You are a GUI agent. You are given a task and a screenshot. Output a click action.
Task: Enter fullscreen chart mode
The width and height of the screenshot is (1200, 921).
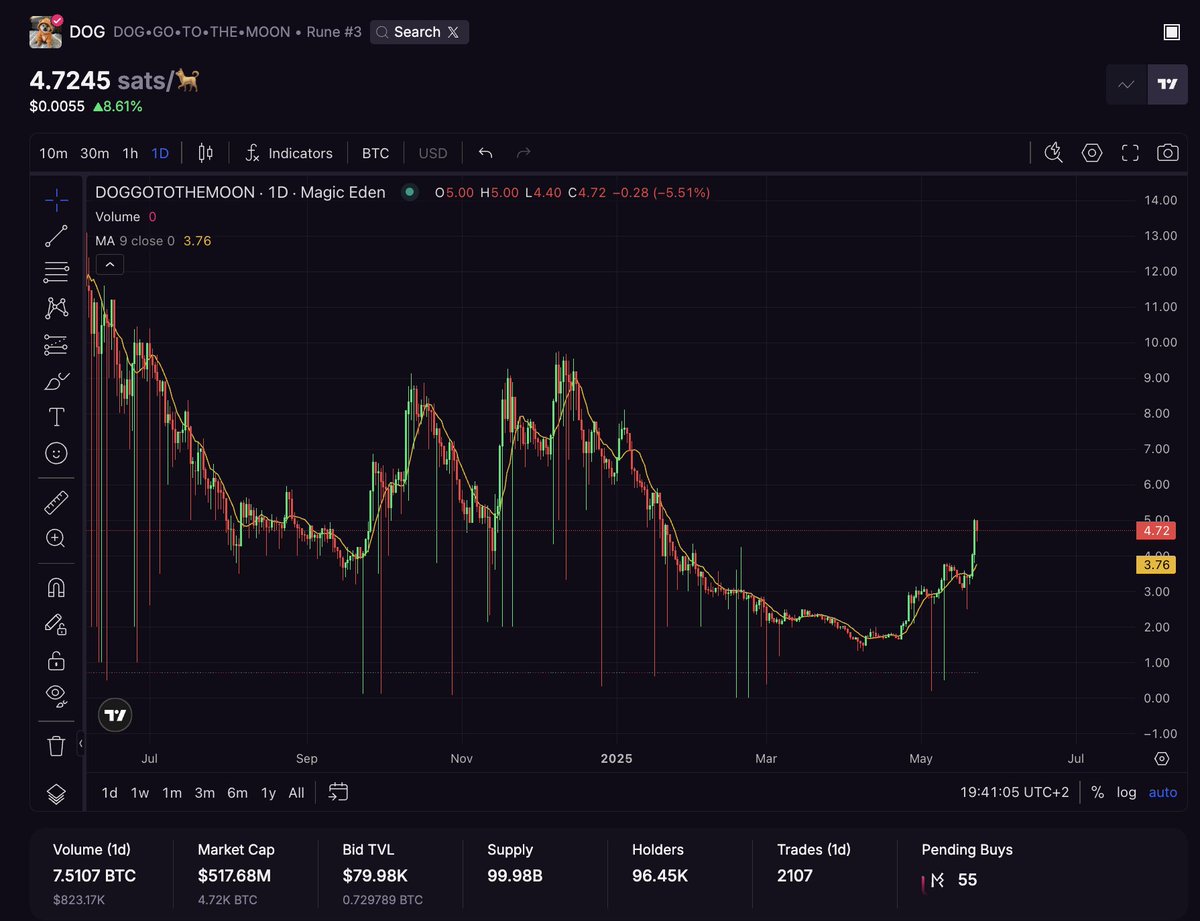click(1130, 153)
